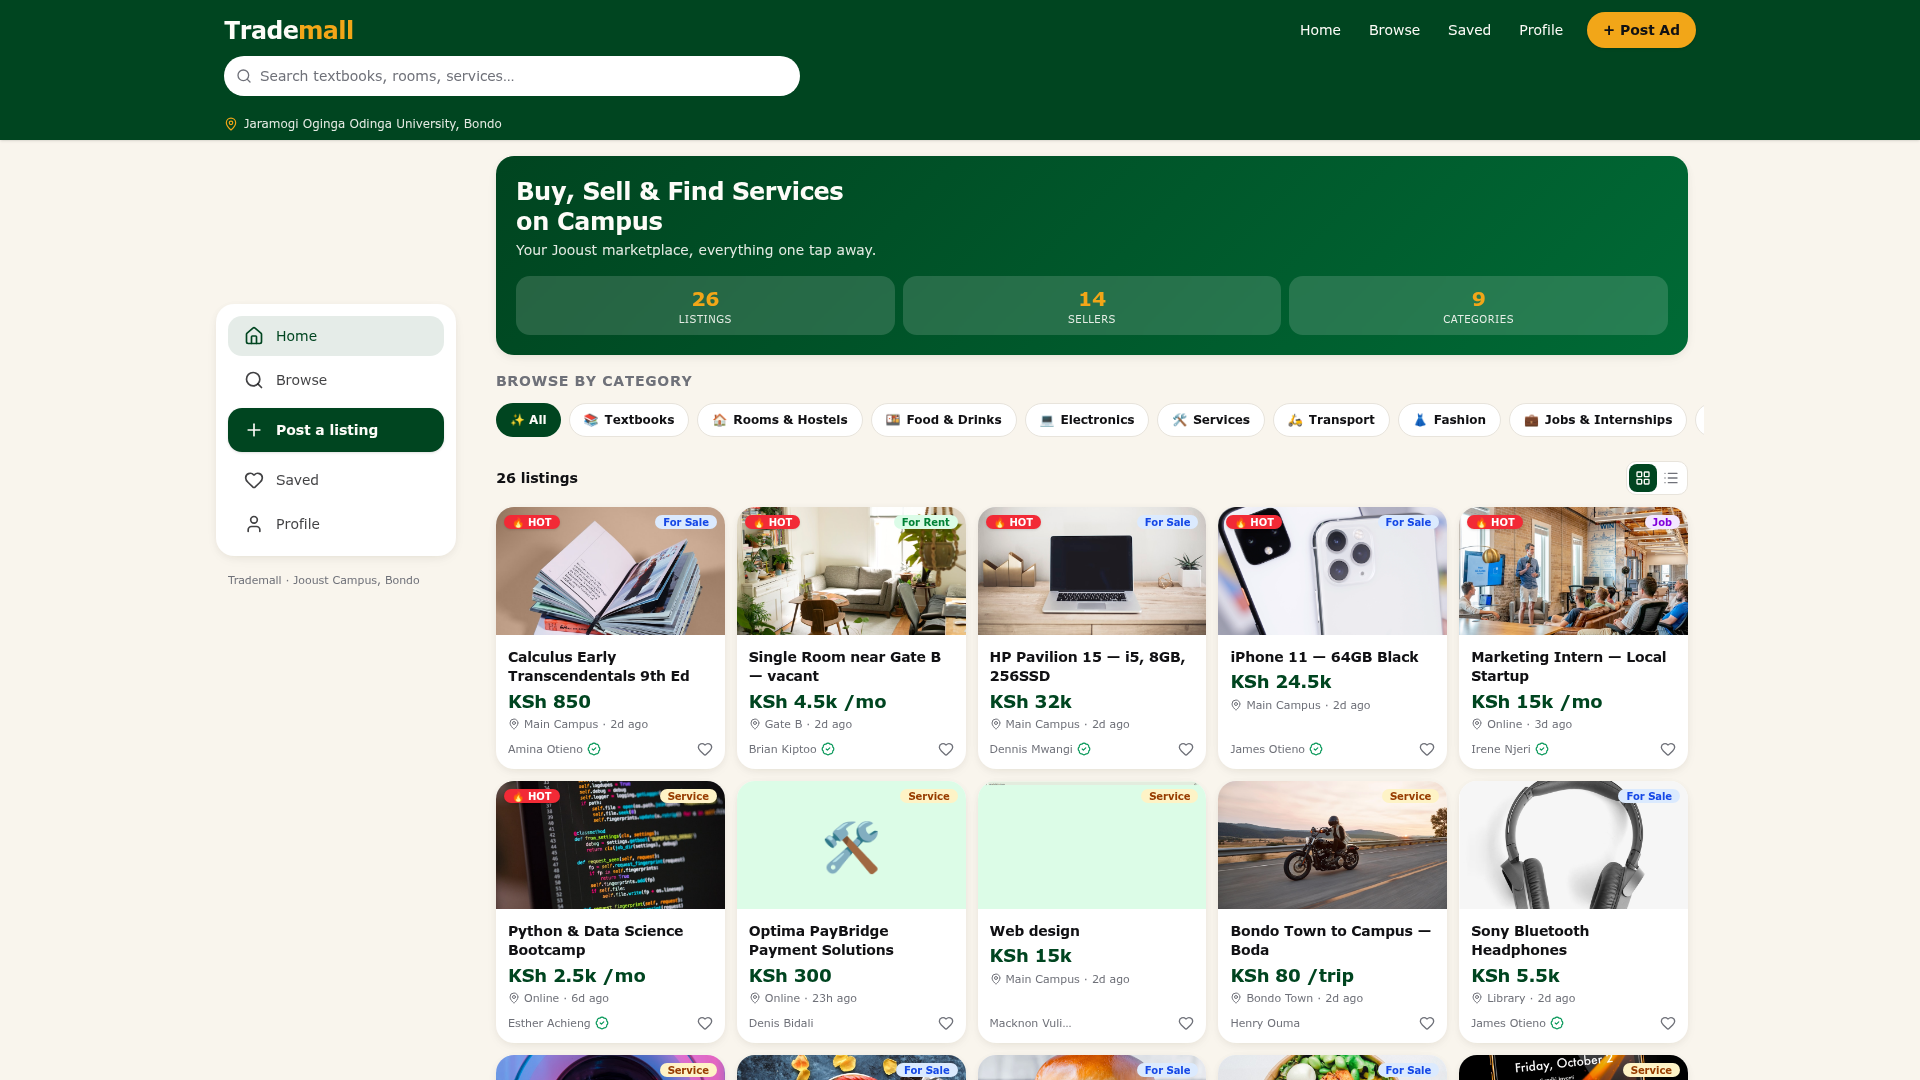This screenshot has height=1080, width=1920.
Task: Select the Electronics category chip
Action: (x=1087, y=420)
